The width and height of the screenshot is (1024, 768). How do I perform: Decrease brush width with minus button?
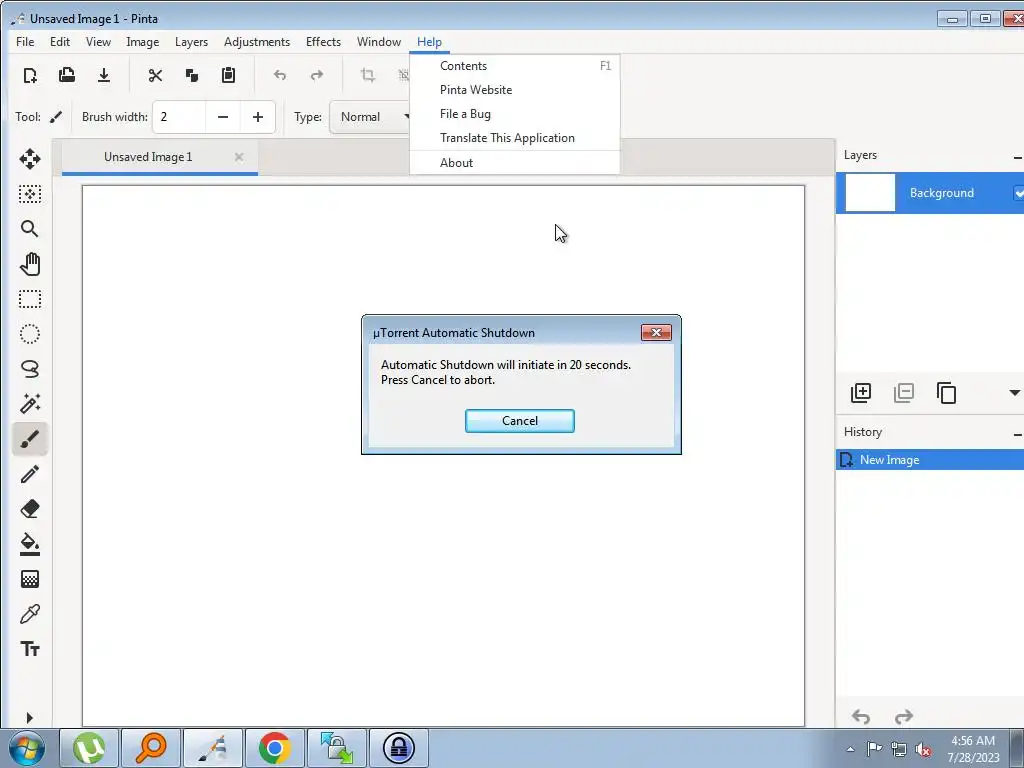[223, 117]
